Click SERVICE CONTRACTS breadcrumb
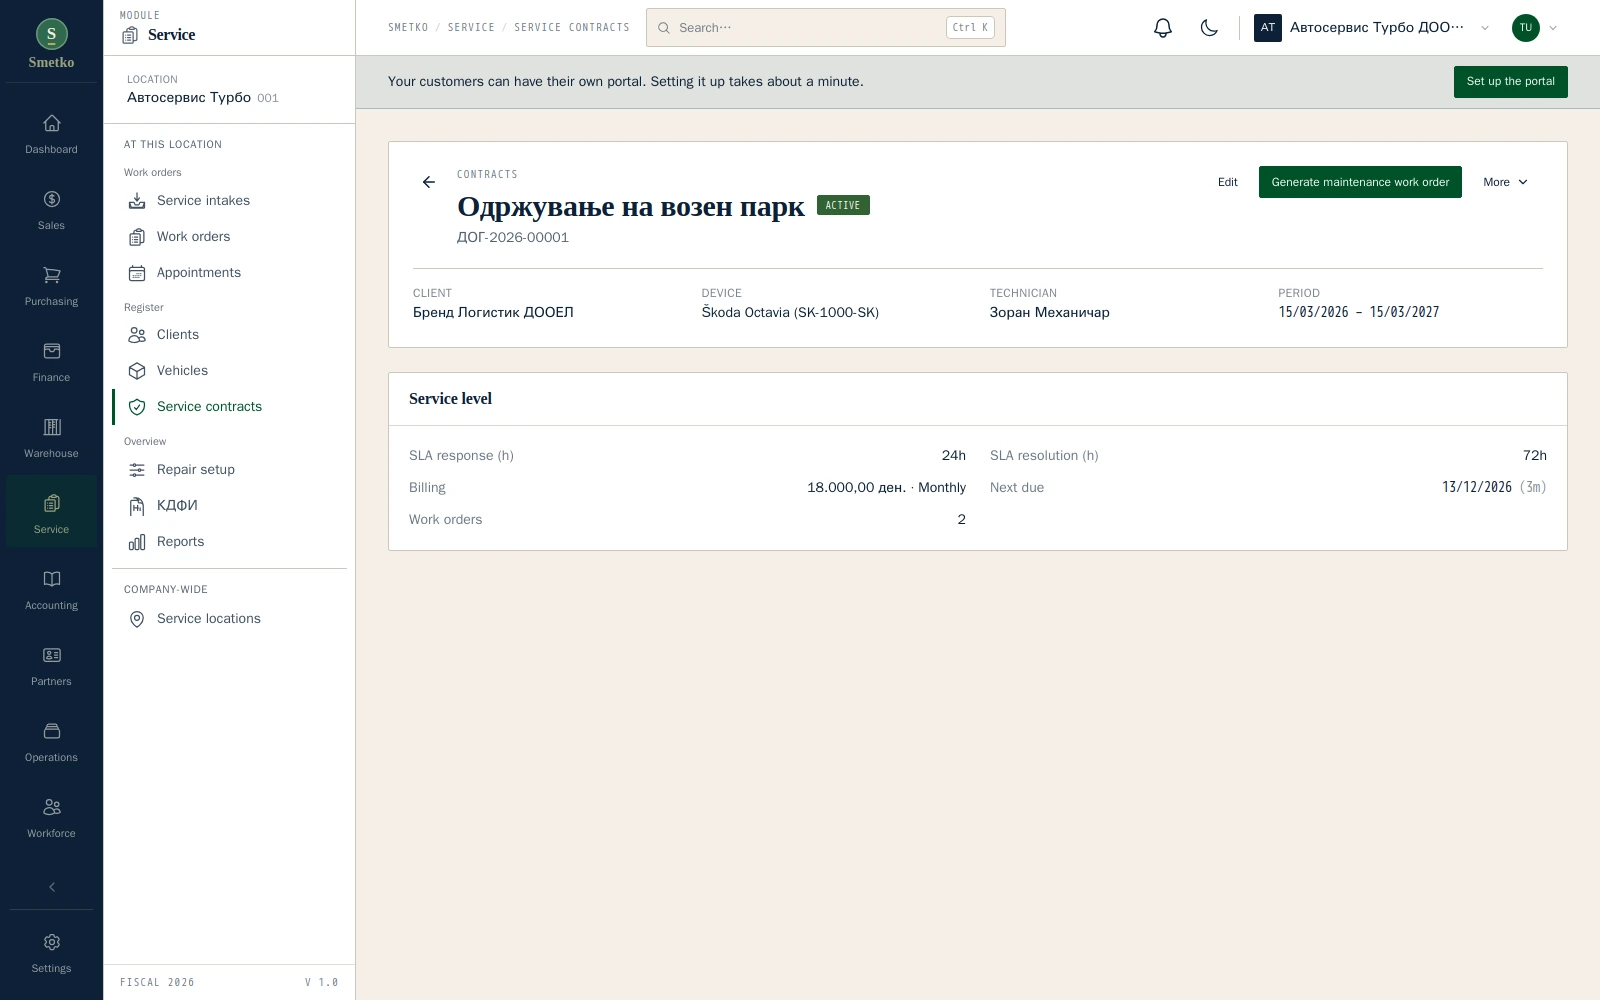The height and width of the screenshot is (1000, 1600). 572,28
